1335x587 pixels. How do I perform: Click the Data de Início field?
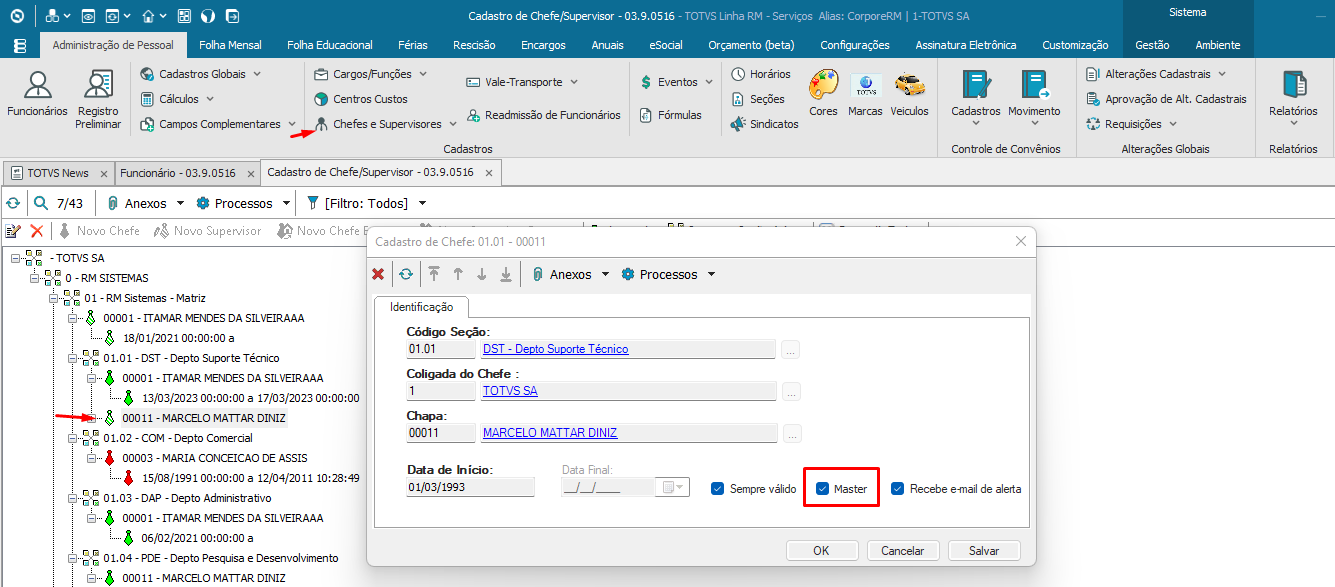point(470,488)
